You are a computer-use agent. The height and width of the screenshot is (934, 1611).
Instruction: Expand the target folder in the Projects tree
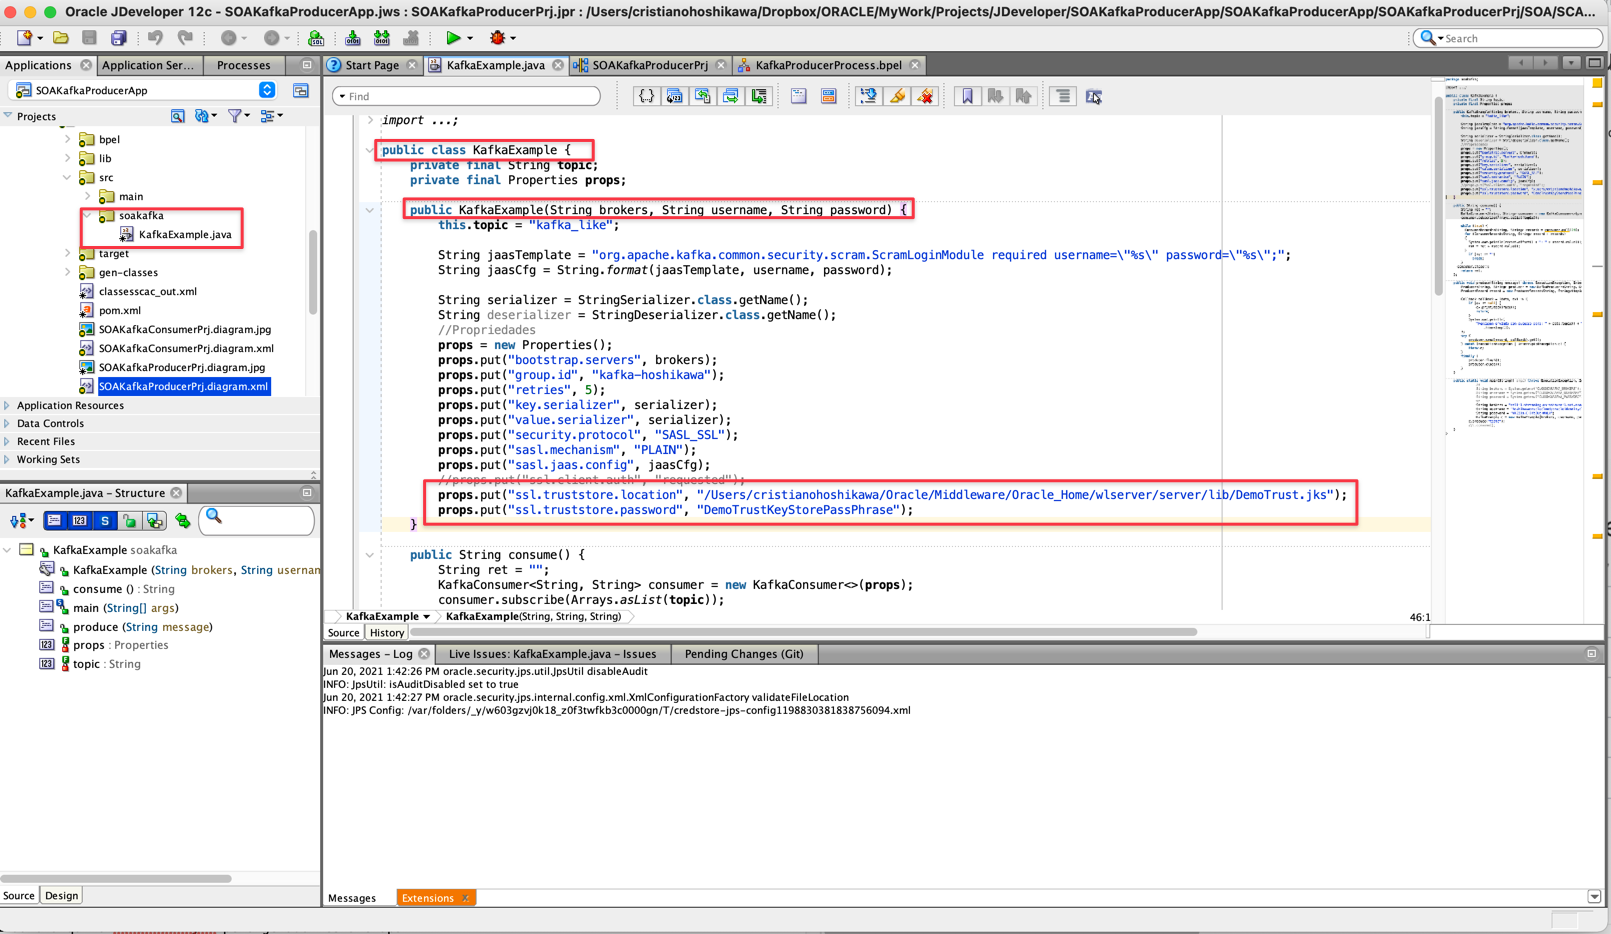click(68, 254)
